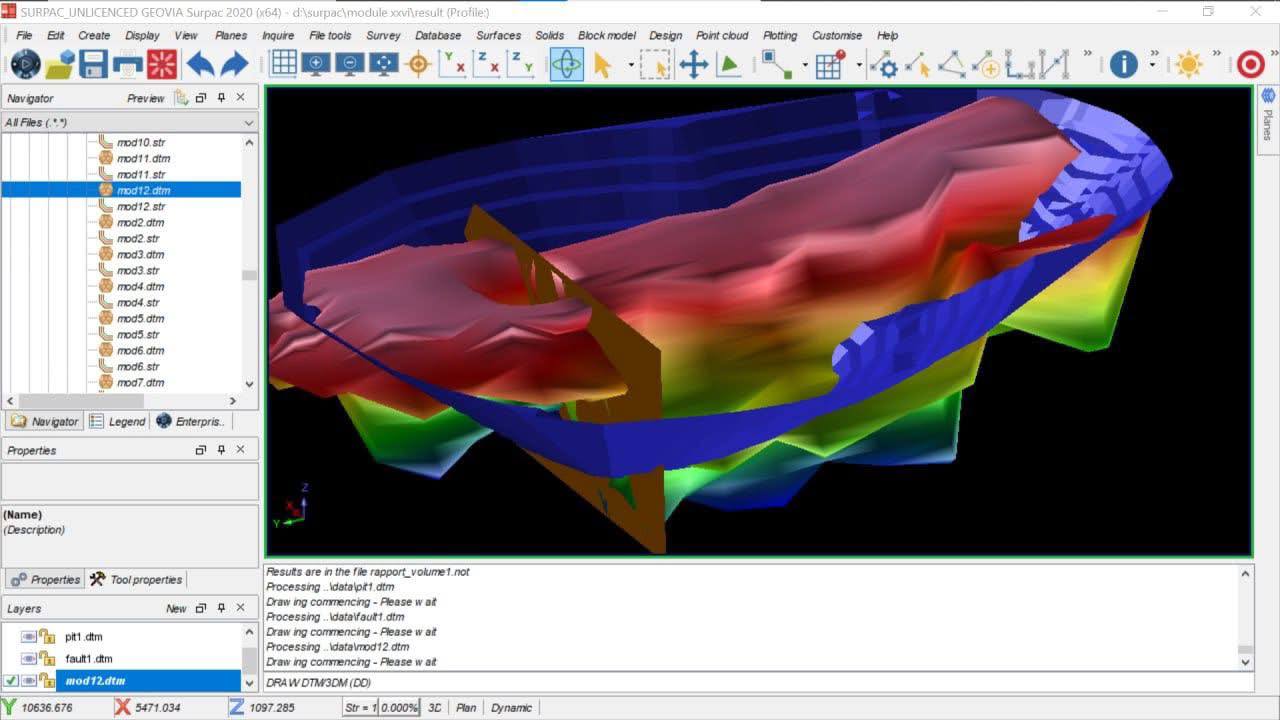The image size is (1280, 720).
Task: Click the New layer button
Action: [x=176, y=608]
